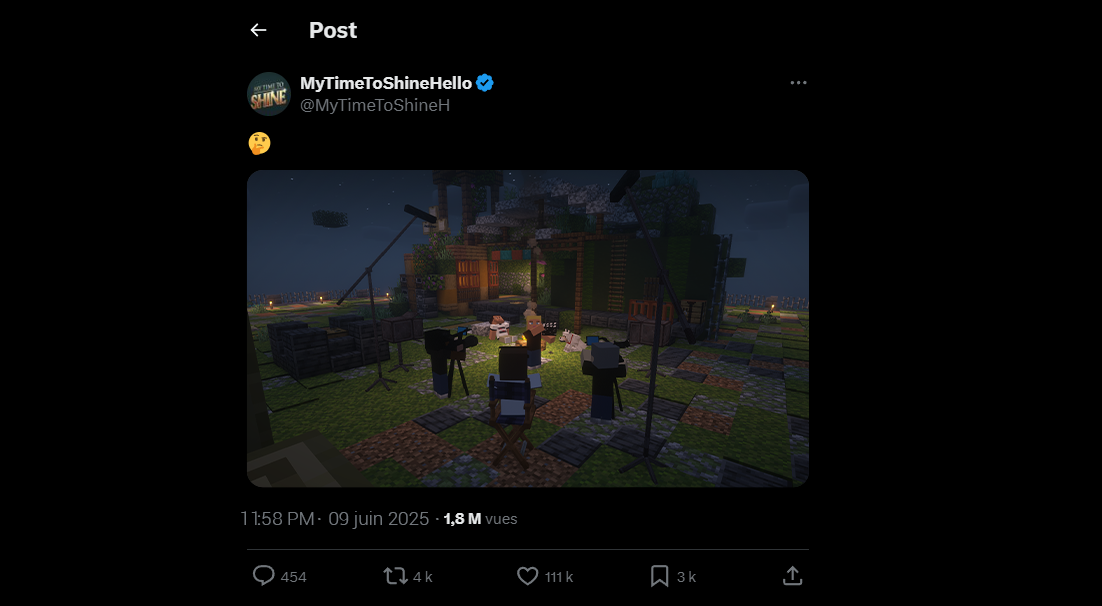Open the MyTimeToShineHello display name
Image resolution: width=1102 pixels, height=606 pixels.
click(386, 83)
